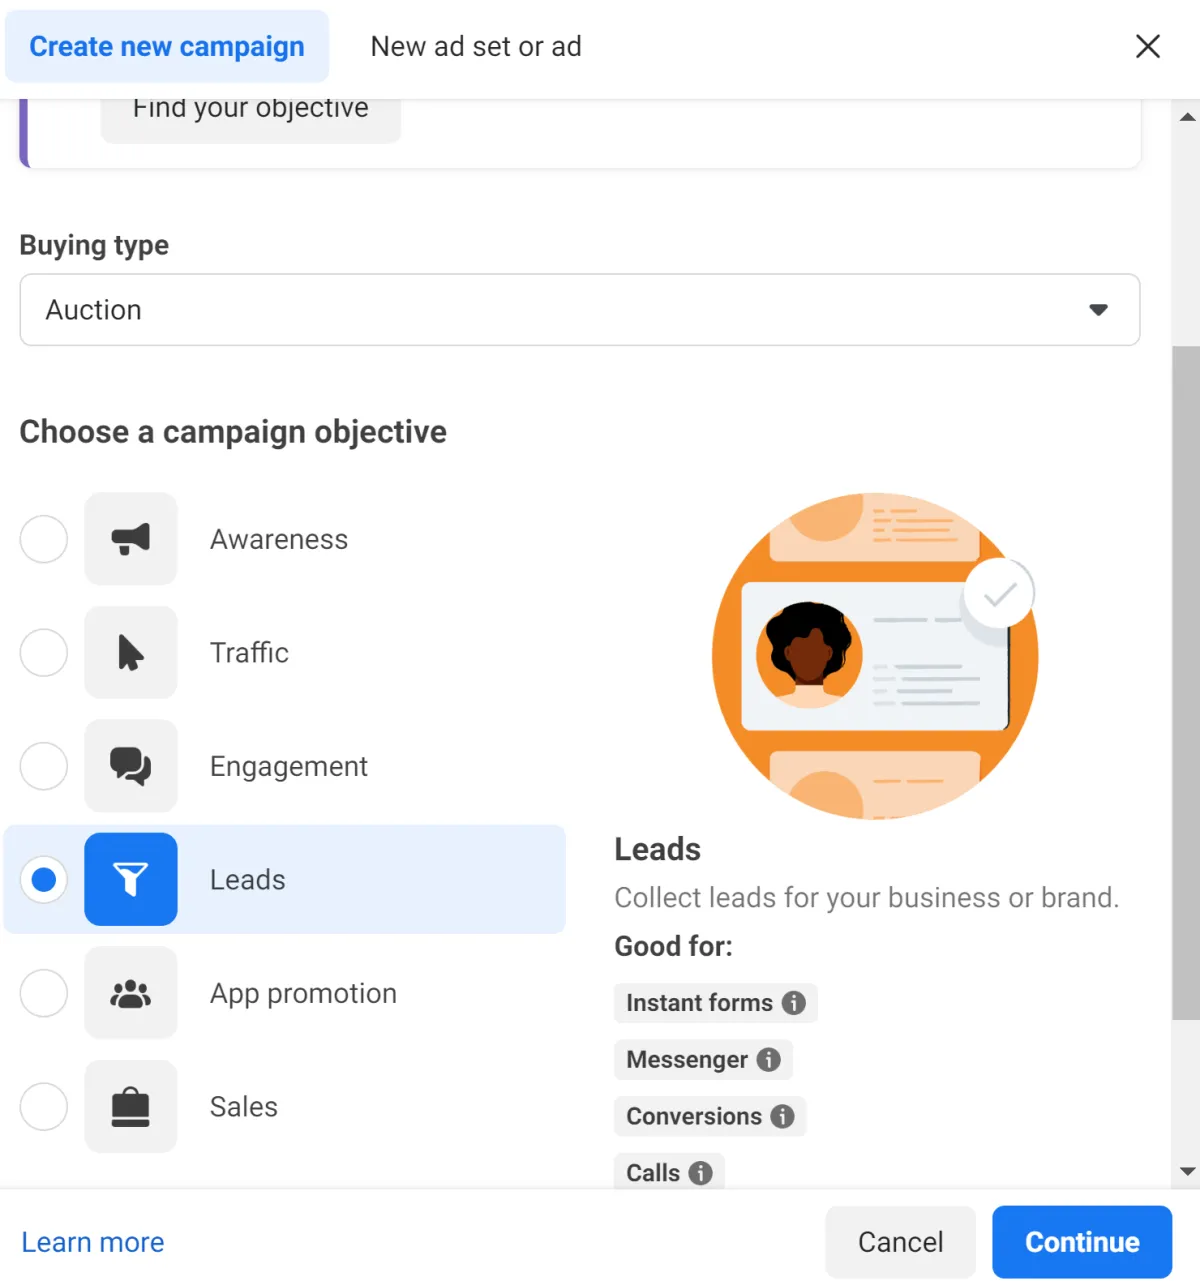Click the Find your objective button
The image size is (1200, 1281).
(251, 118)
